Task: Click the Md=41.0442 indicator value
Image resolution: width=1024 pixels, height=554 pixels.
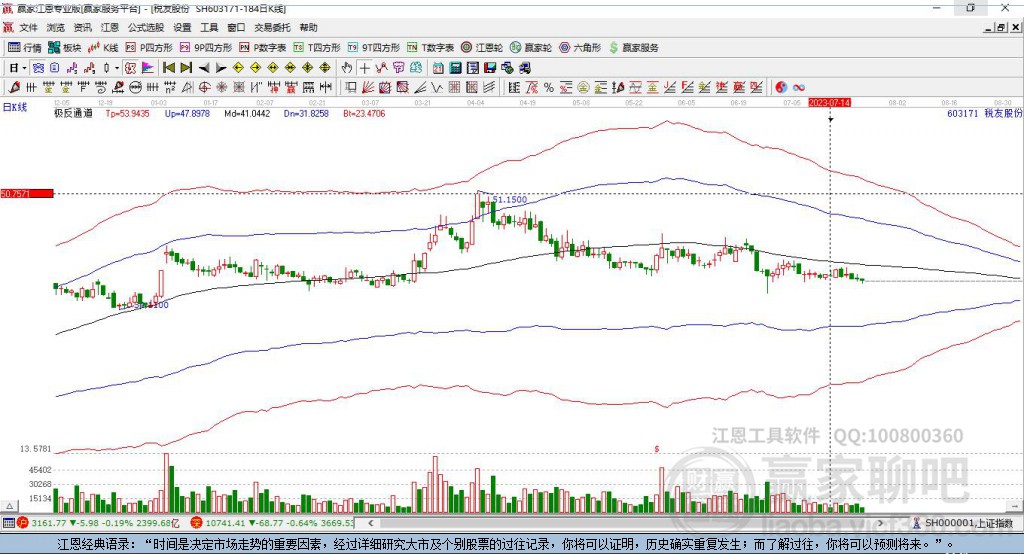Action: [247, 114]
